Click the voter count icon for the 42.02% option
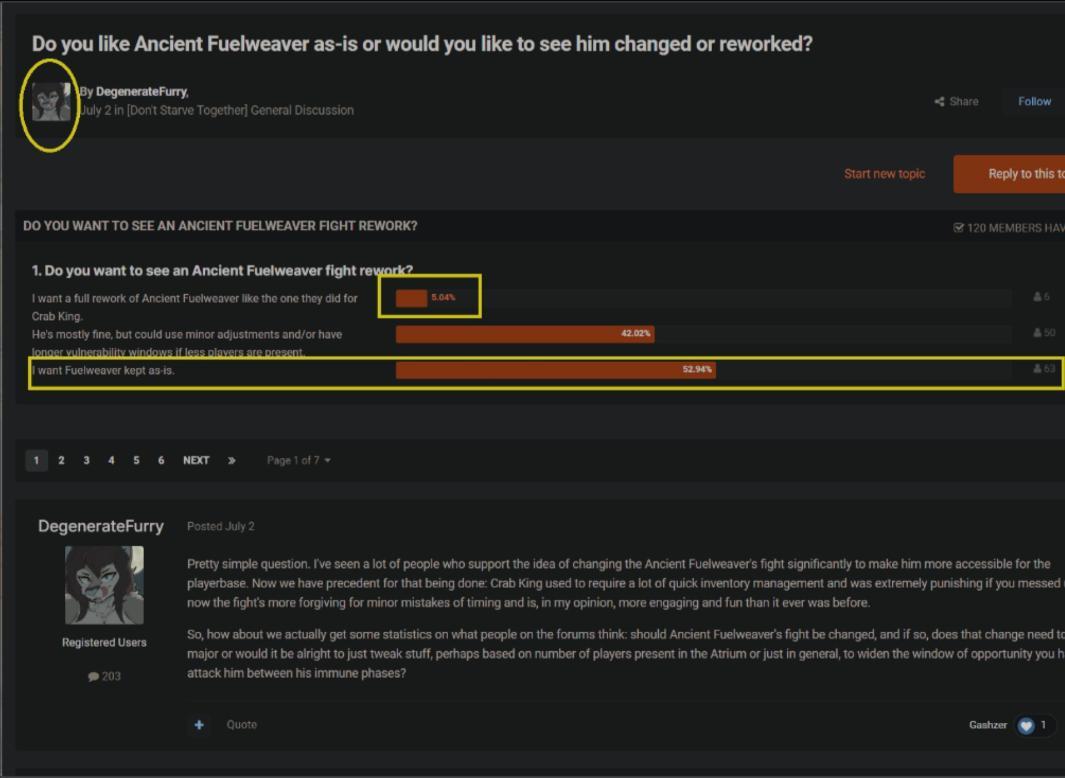 coord(1037,333)
